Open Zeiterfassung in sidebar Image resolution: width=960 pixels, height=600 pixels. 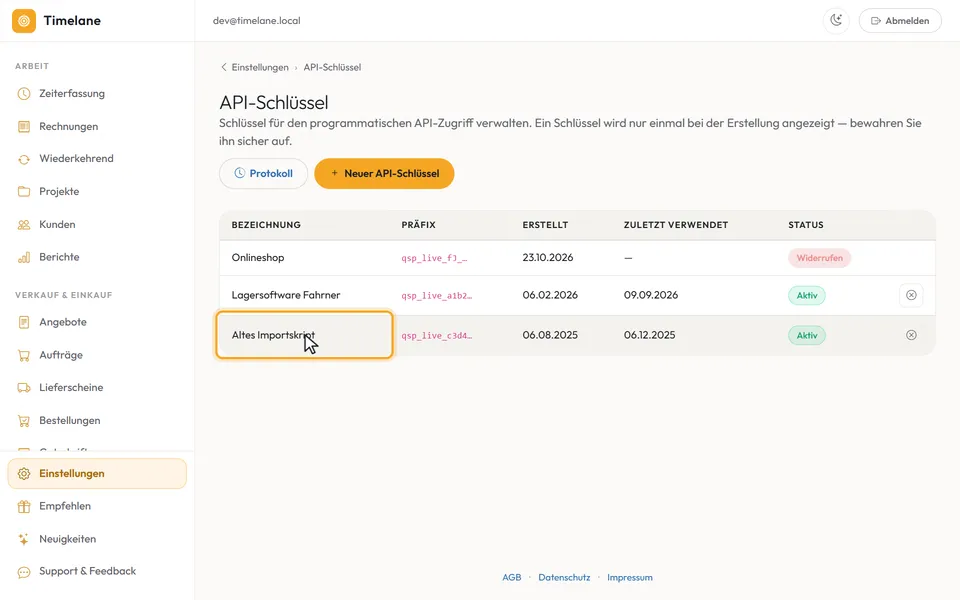97,94
